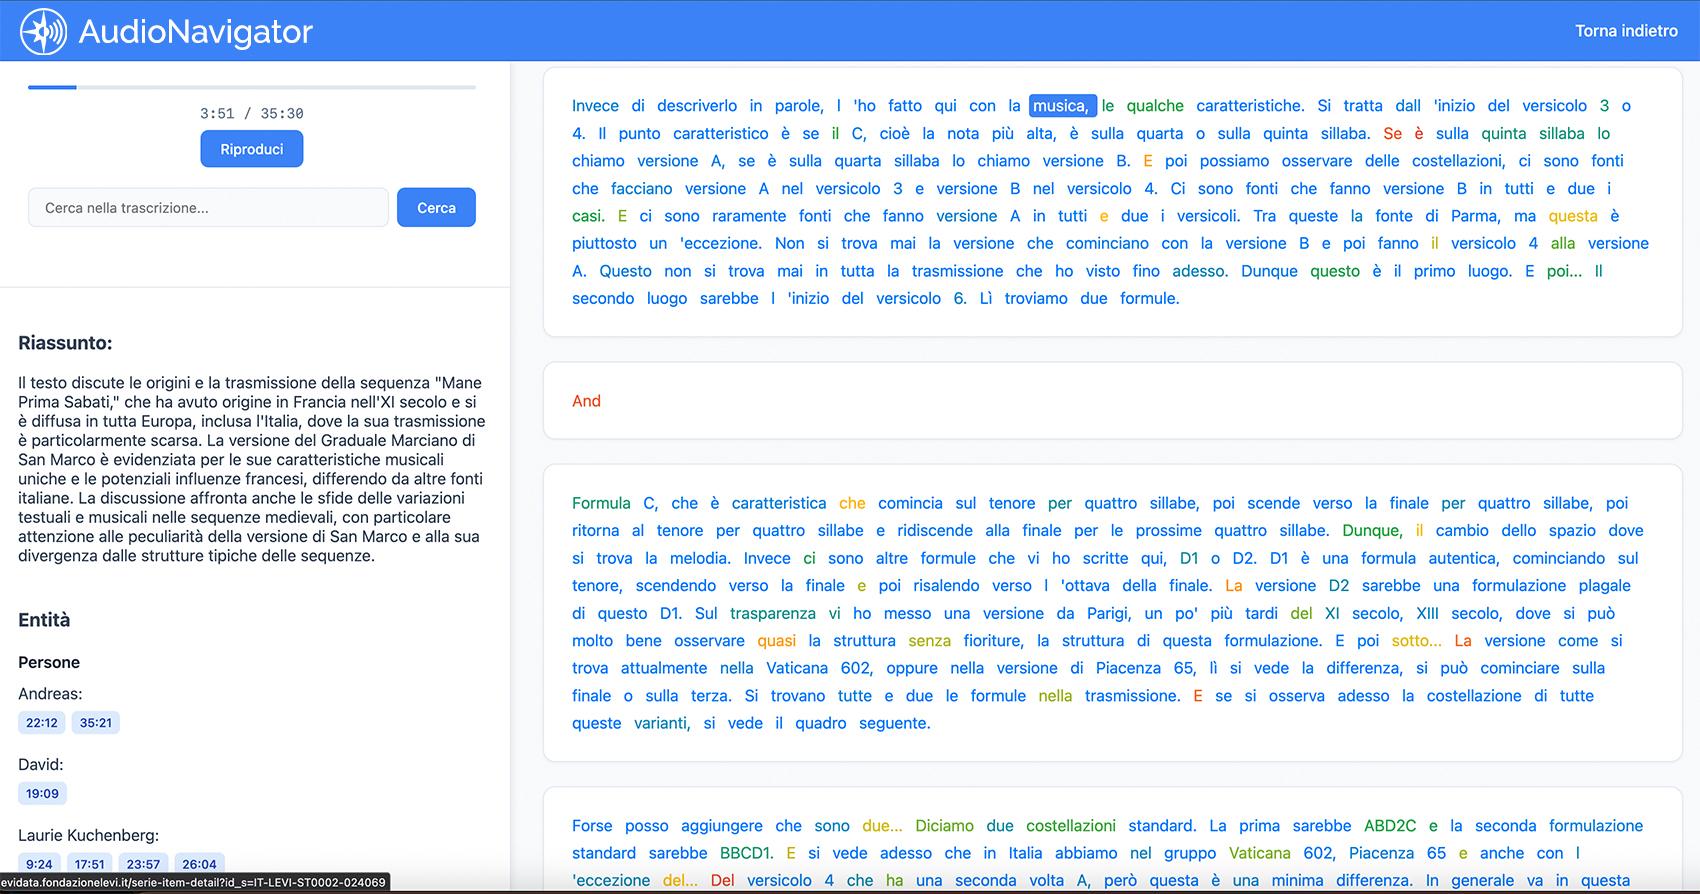Jump to Andreas timestamp 35:21
Screen dimensions: 1700x894
point(96,723)
